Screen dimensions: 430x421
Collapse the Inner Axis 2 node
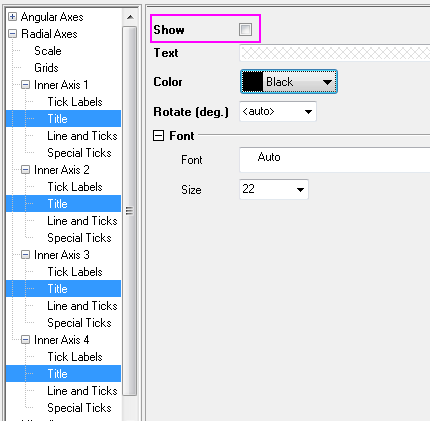click(25, 170)
